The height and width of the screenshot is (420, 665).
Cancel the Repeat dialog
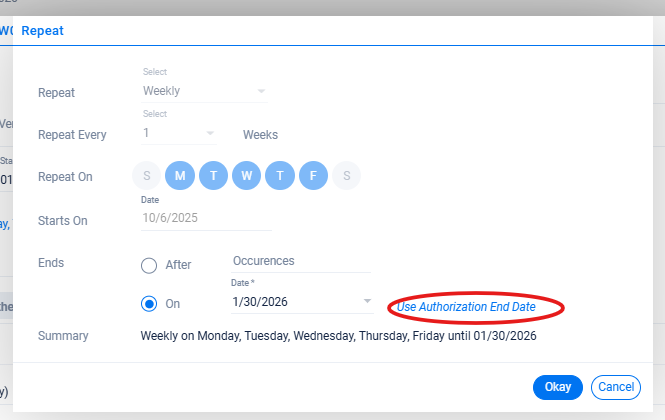coord(616,387)
